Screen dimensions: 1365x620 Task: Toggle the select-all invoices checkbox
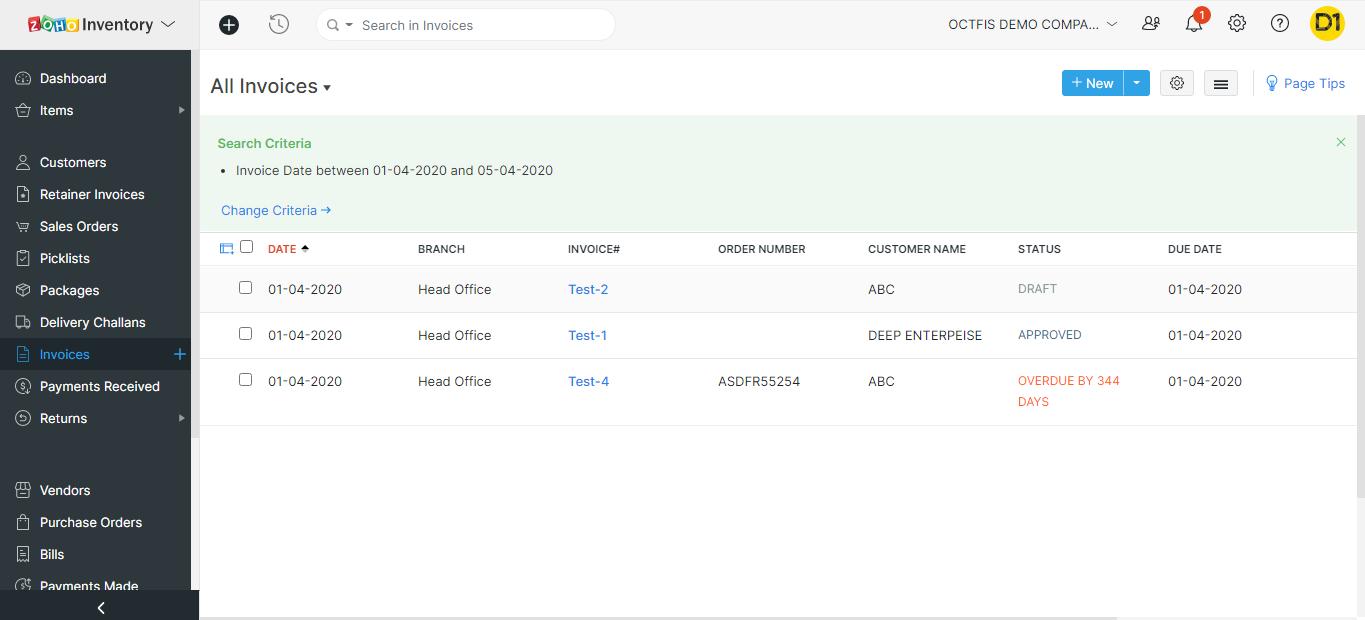click(247, 247)
